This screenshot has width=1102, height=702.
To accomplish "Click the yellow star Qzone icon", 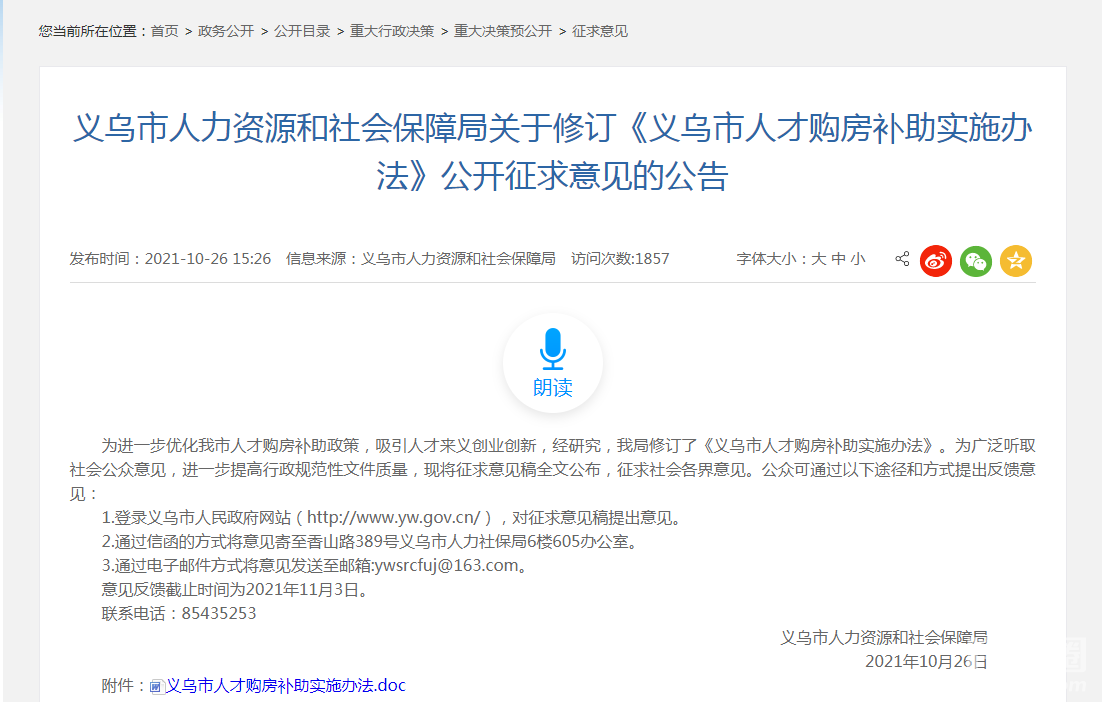I will click(x=1016, y=261).
